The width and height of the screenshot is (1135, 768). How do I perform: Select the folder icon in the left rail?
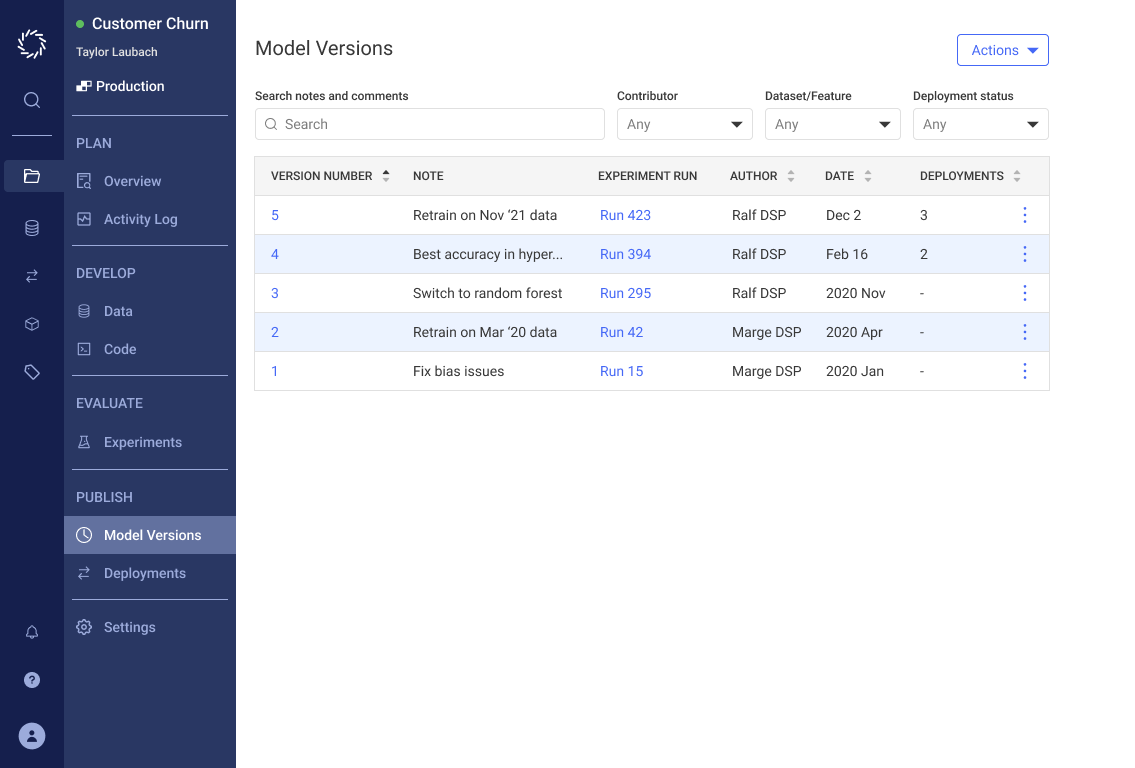[31, 175]
